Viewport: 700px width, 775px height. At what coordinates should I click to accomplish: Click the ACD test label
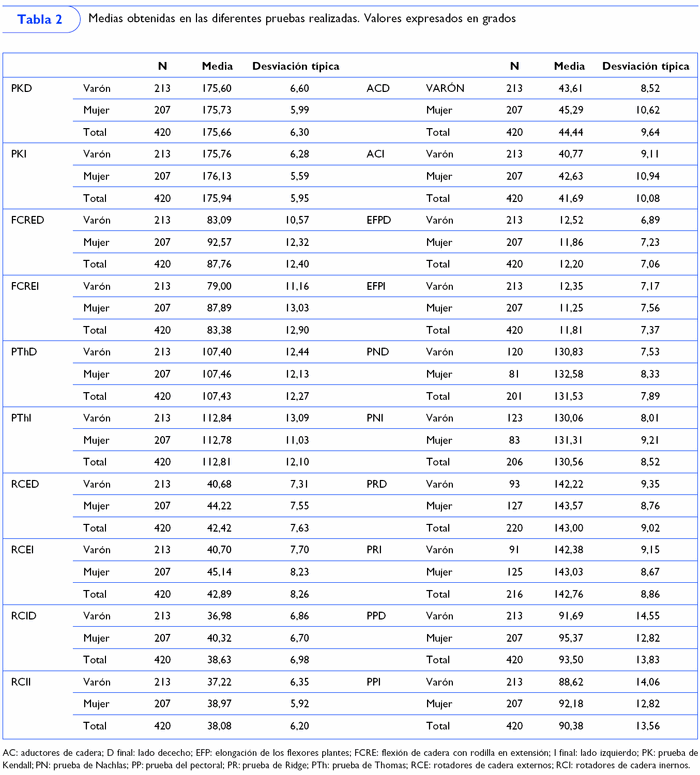[378, 88]
